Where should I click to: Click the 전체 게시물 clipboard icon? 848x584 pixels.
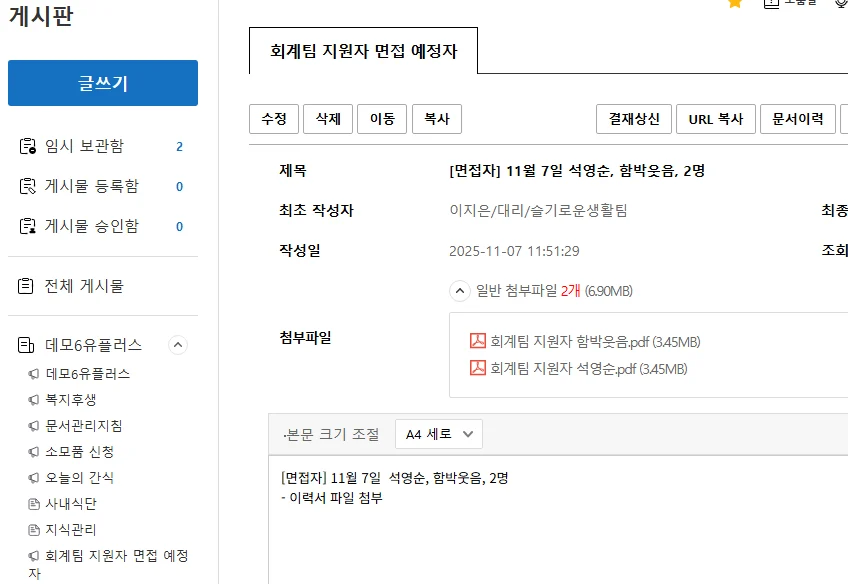(27, 287)
